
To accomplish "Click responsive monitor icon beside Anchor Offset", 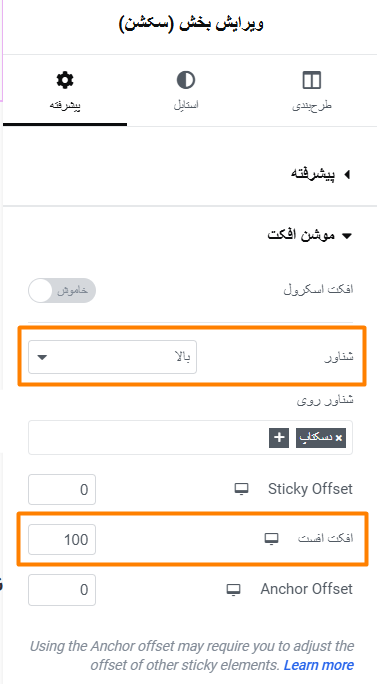I will pyautogui.click(x=234, y=589).
